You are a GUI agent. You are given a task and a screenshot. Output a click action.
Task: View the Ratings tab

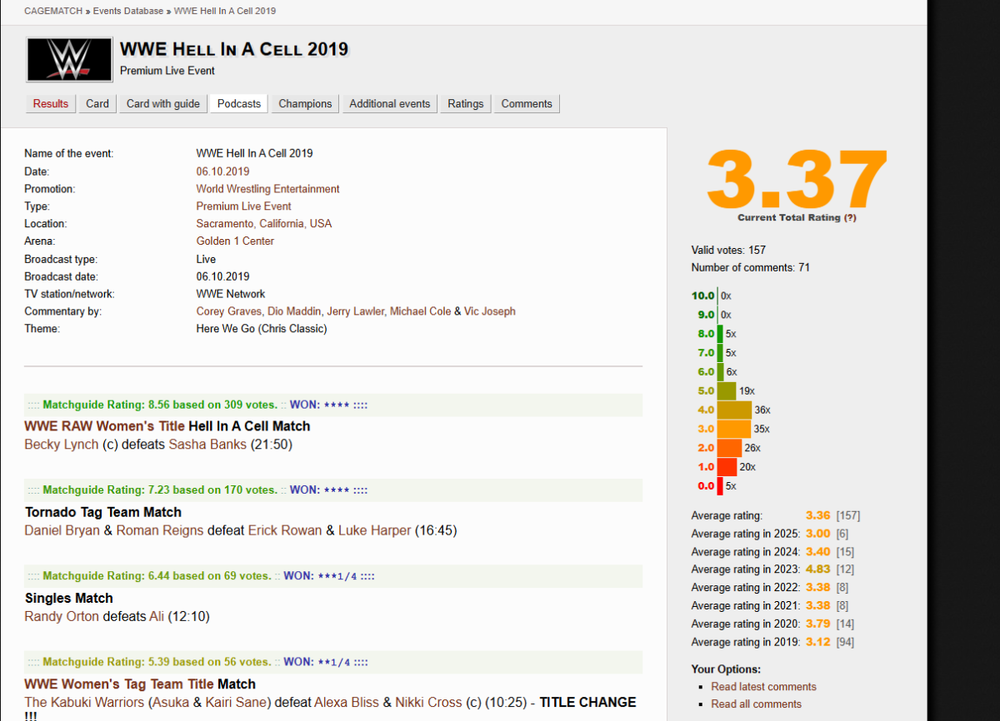tap(465, 104)
